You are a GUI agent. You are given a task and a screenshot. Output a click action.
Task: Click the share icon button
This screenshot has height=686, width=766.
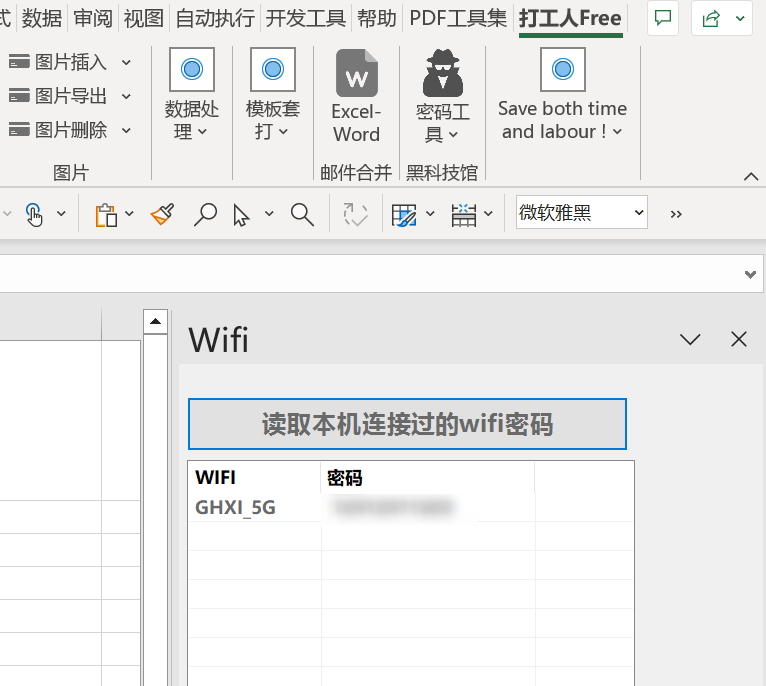[x=711, y=18]
